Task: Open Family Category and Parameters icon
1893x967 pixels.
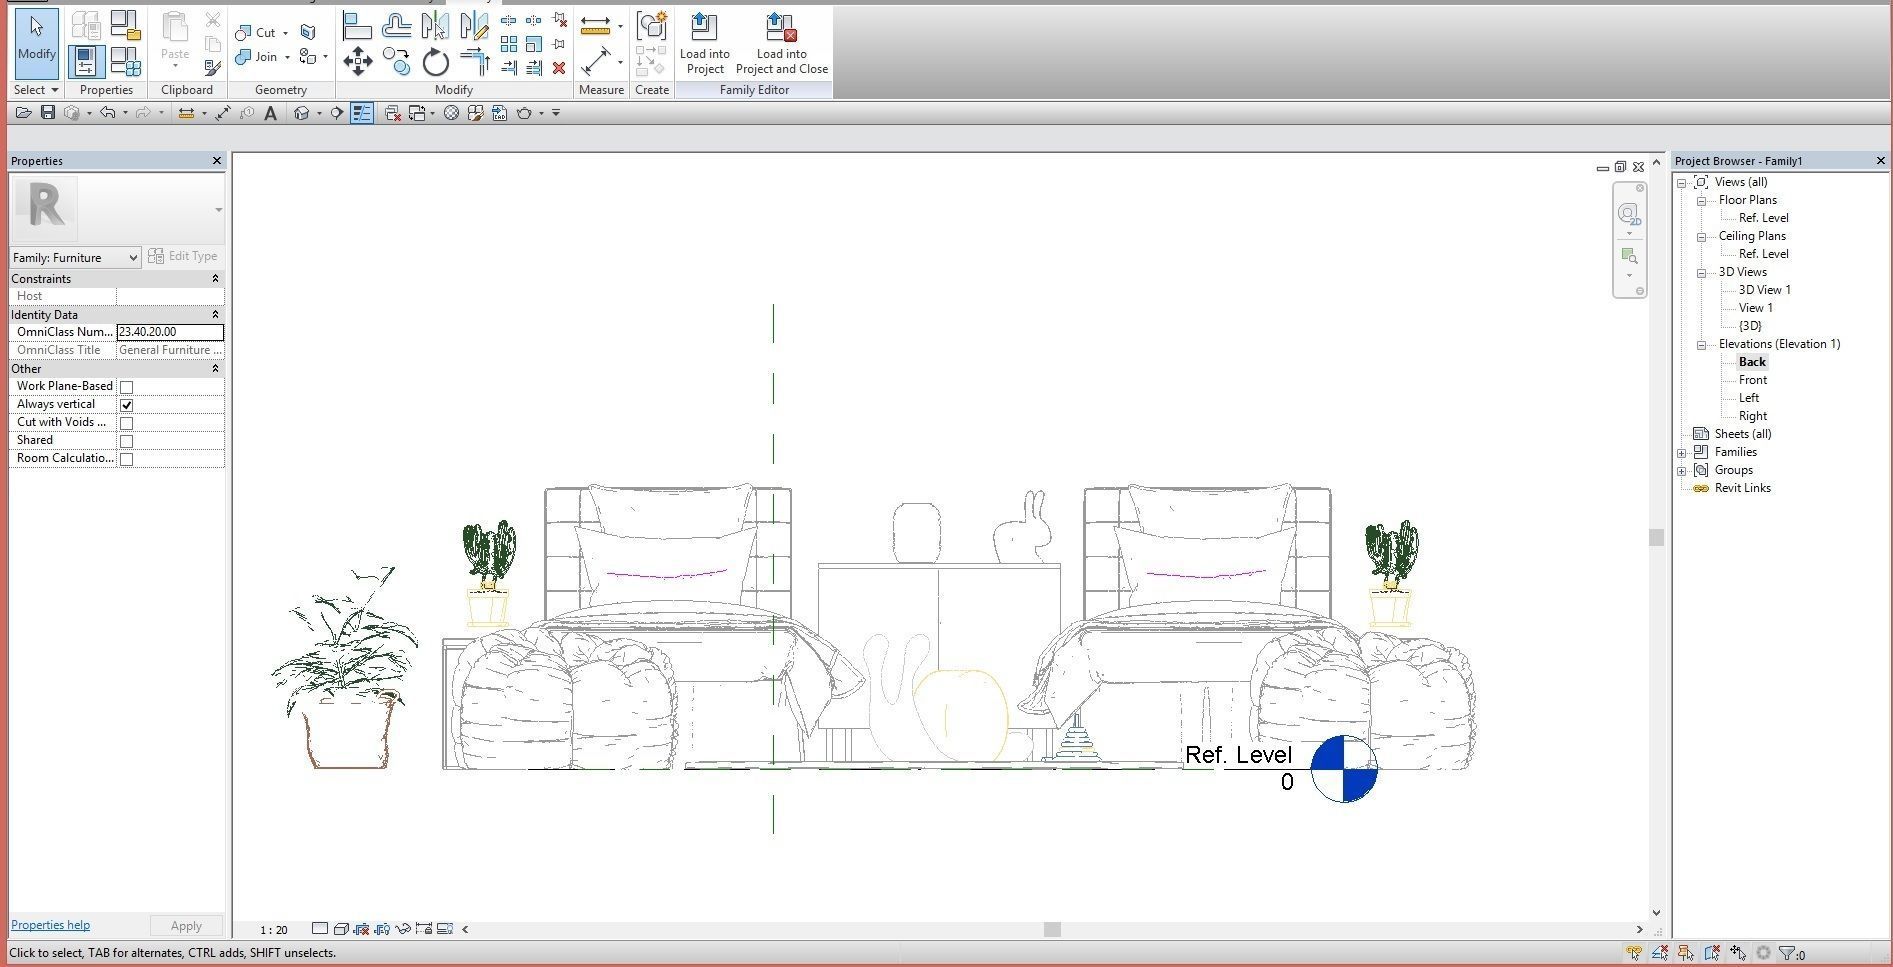Action: coord(125,24)
